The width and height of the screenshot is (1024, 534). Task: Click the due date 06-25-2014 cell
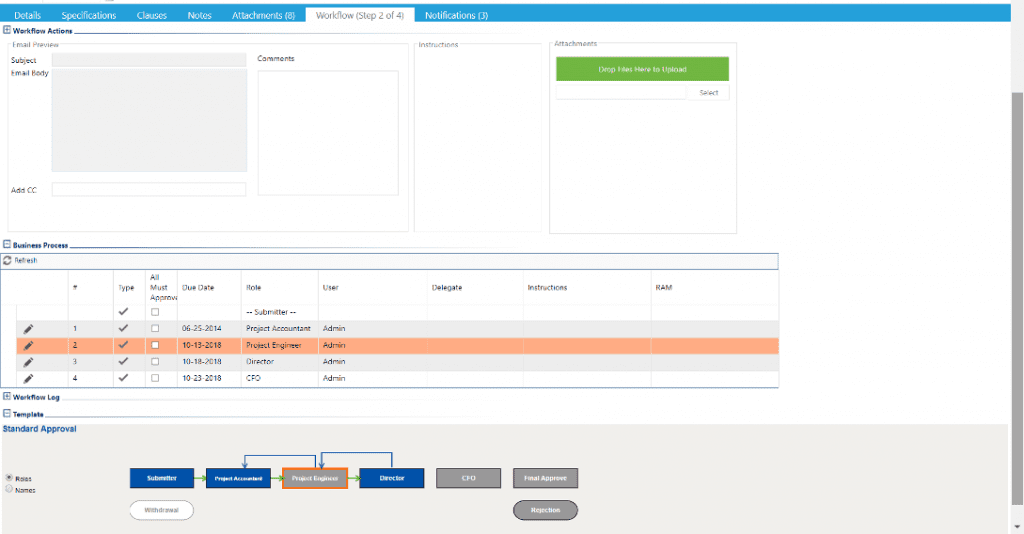pyautogui.click(x=202, y=328)
